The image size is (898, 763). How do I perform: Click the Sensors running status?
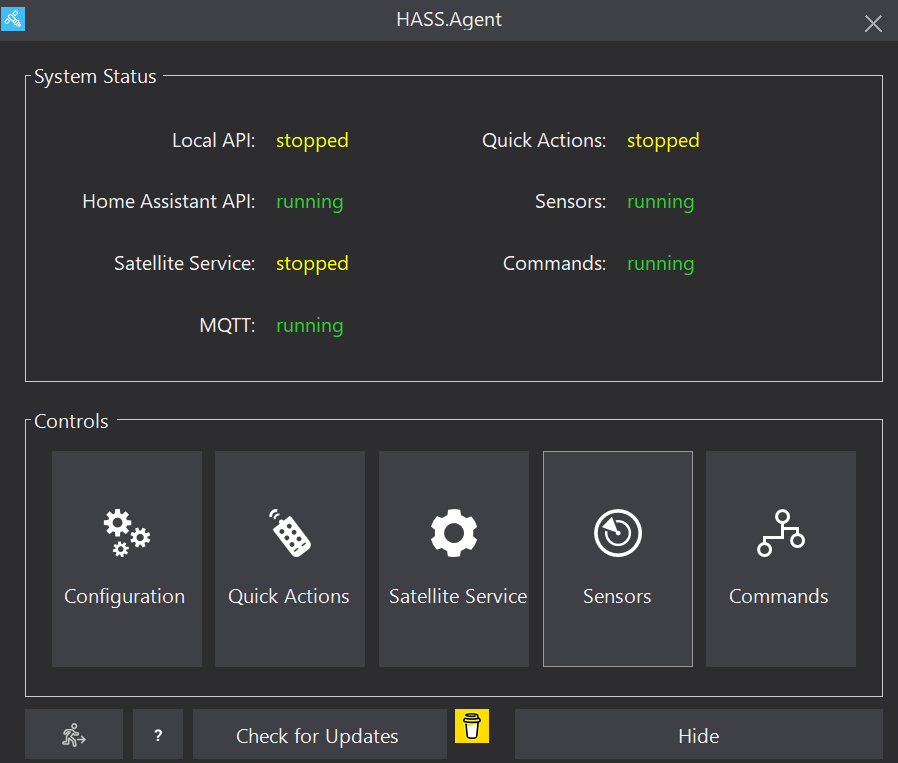point(661,202)
